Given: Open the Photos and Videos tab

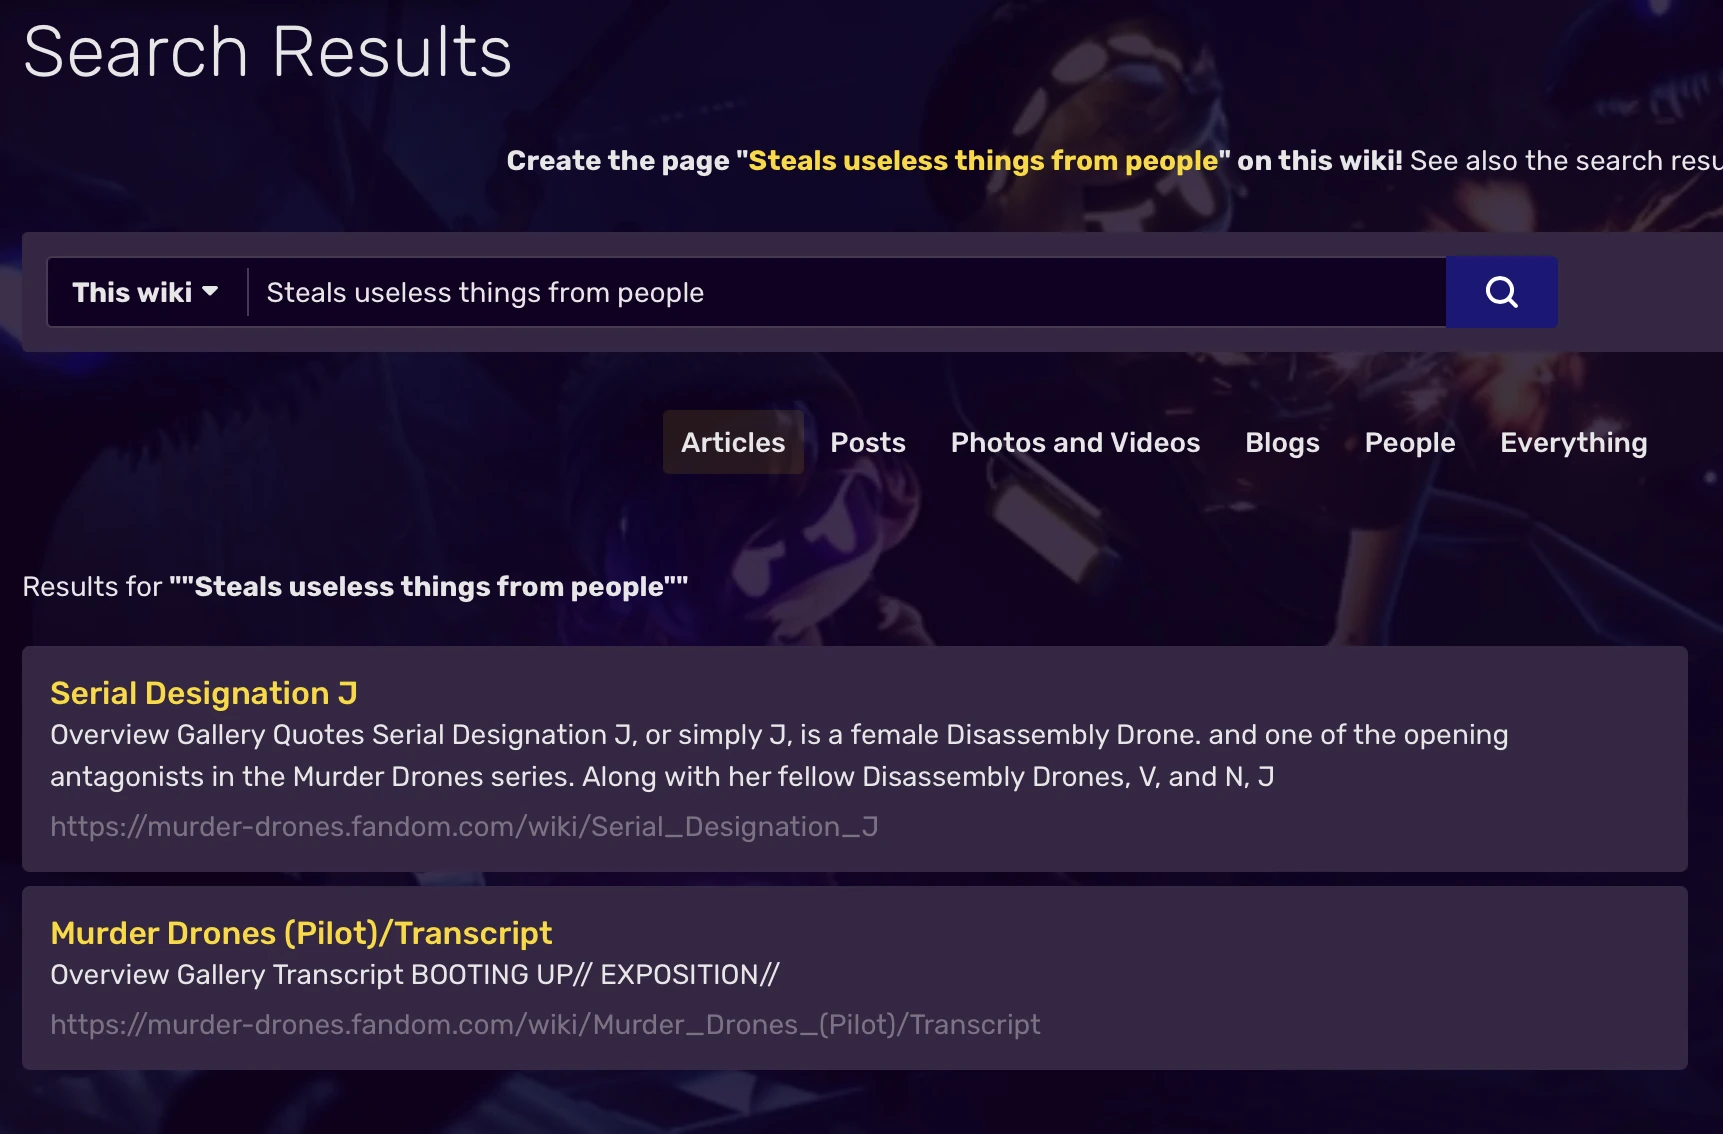Looking at the screenshot, I should pos(1075,442).
